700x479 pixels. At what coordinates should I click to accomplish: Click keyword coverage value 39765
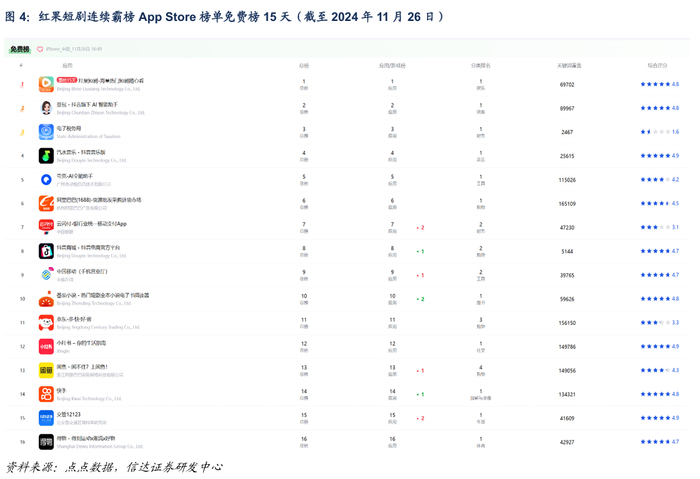[567, 275]
